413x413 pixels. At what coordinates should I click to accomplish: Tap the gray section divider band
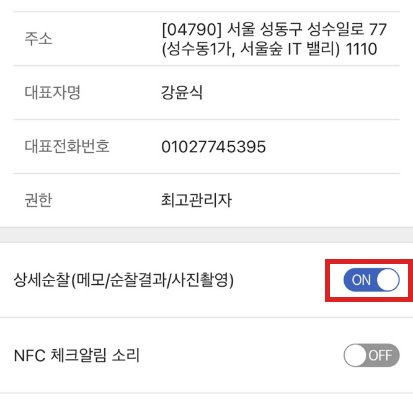coord(206,235)
